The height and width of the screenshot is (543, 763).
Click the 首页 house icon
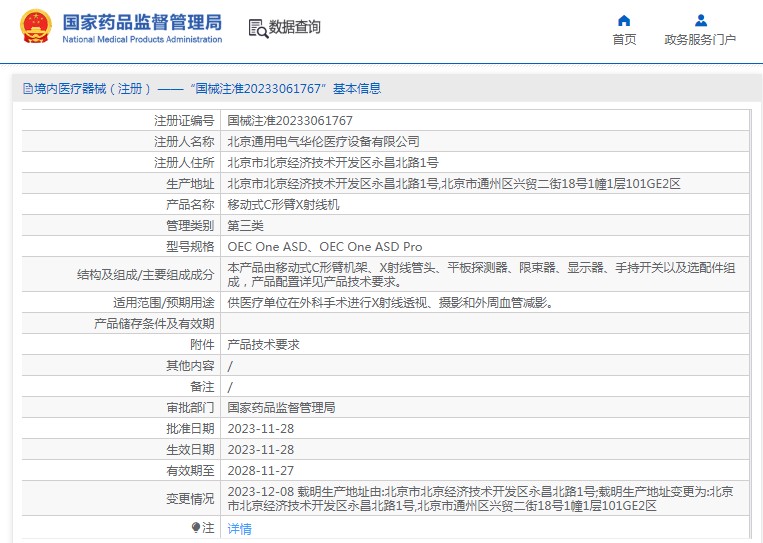[x=624, y=21]
